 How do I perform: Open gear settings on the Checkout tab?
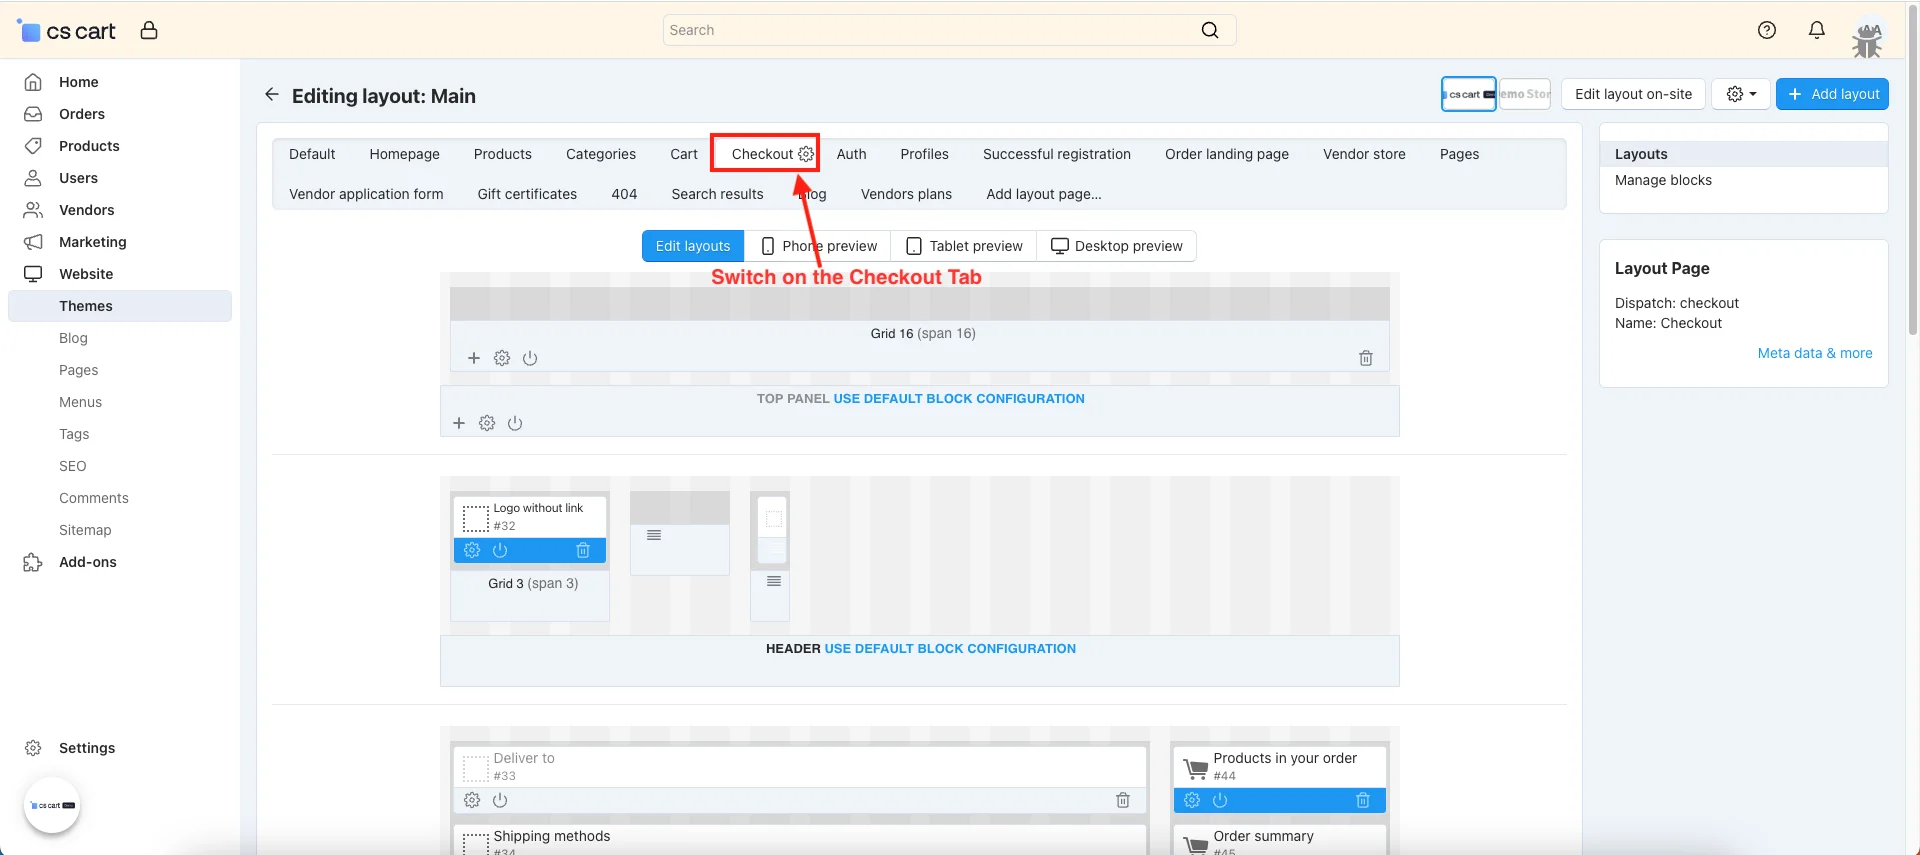(806, 154)
